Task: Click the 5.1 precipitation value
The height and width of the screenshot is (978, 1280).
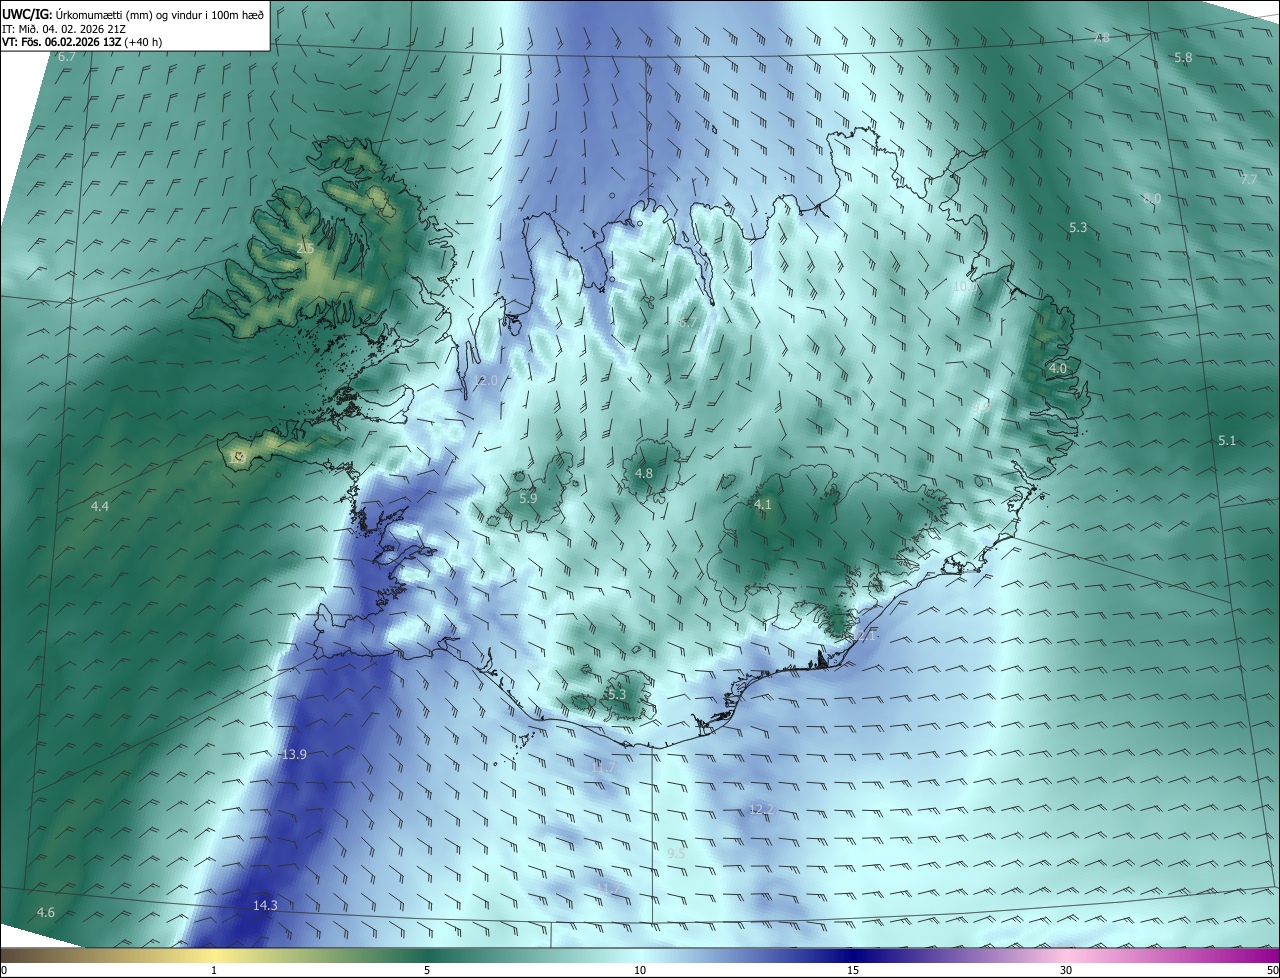Action: [x=1227, y=441]
